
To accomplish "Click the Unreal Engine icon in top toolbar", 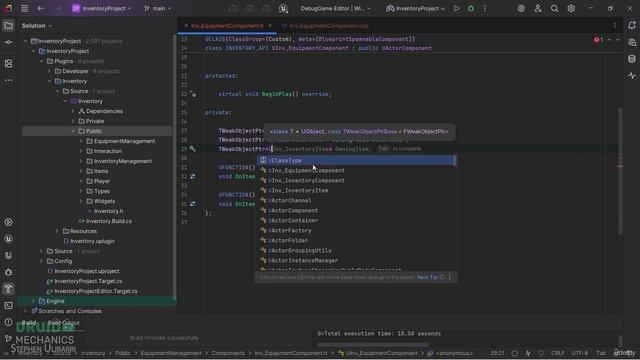I will 283,8.
